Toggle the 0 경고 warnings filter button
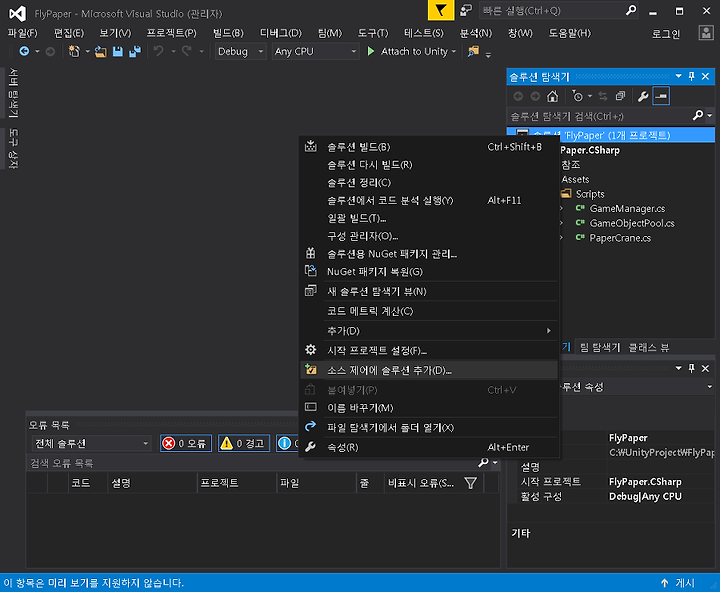The height and width of the screenshot is (592, 720). 244,443
